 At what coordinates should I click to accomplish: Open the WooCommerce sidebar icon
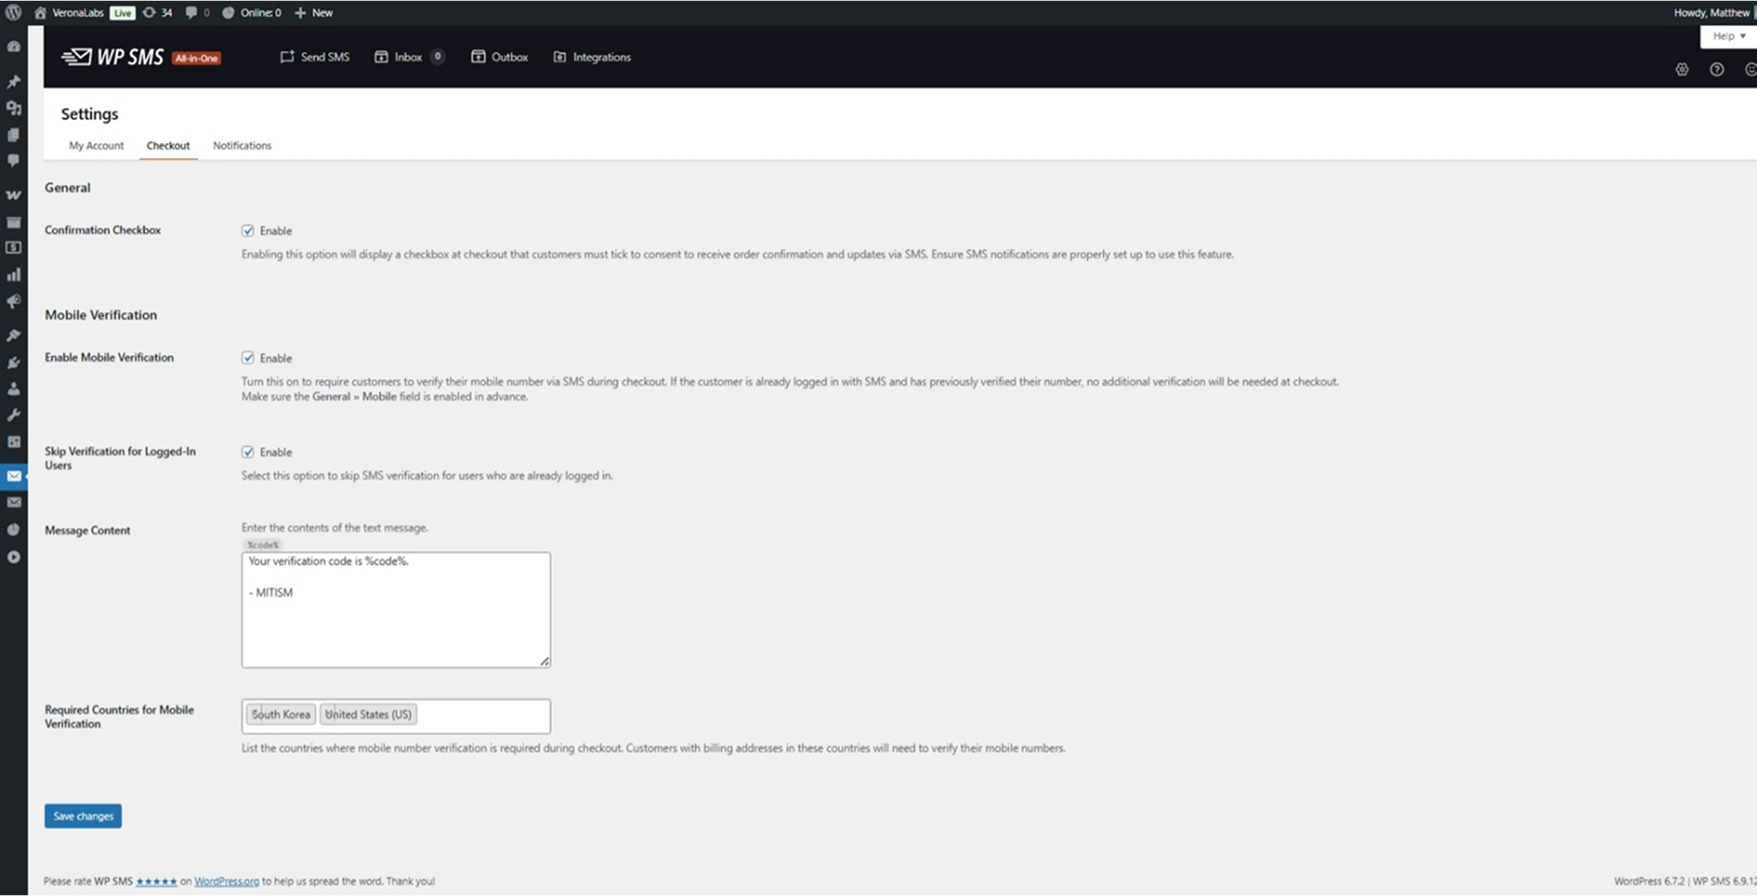(x=14, y=195)
